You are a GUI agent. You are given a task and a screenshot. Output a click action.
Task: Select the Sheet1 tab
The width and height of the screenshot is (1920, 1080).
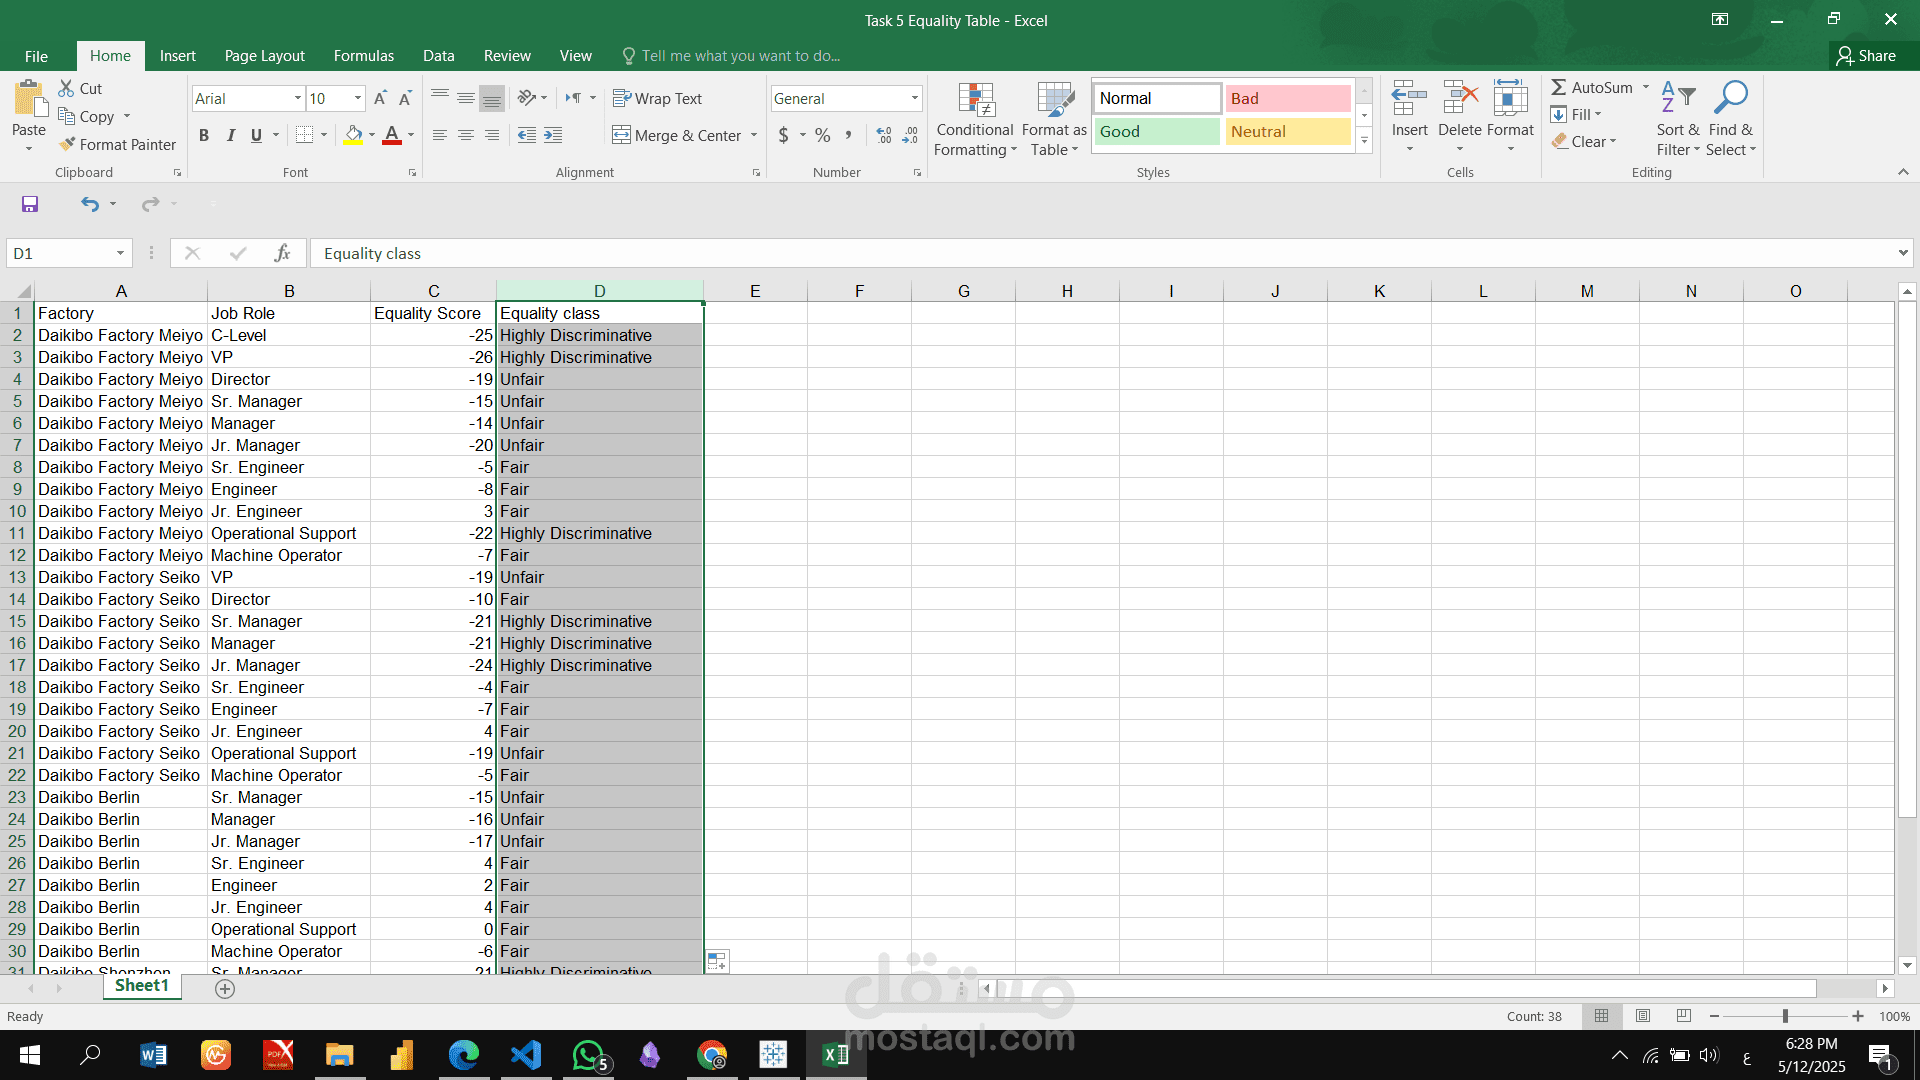coord(142,986)
